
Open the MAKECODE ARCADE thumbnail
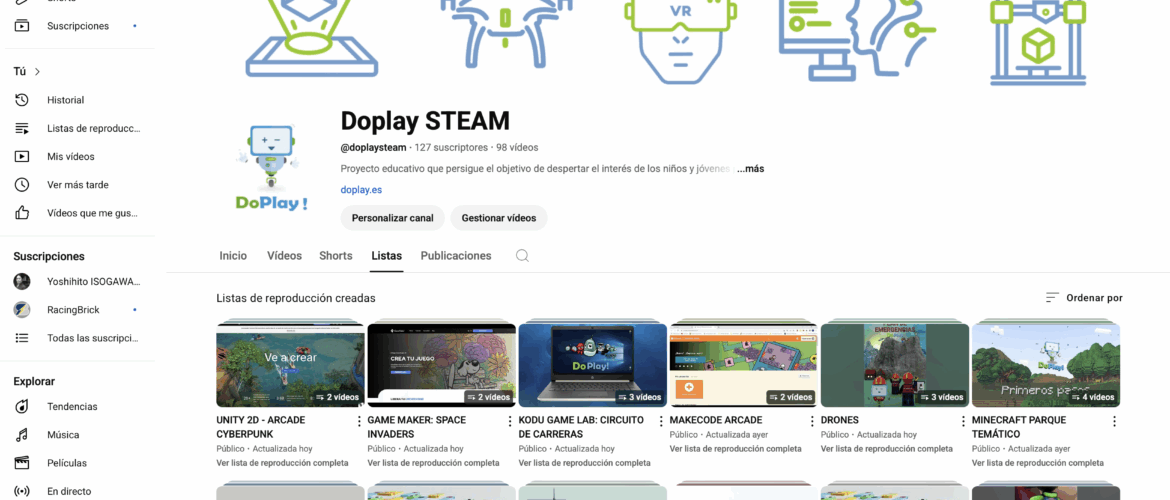(x=744, y=365)
